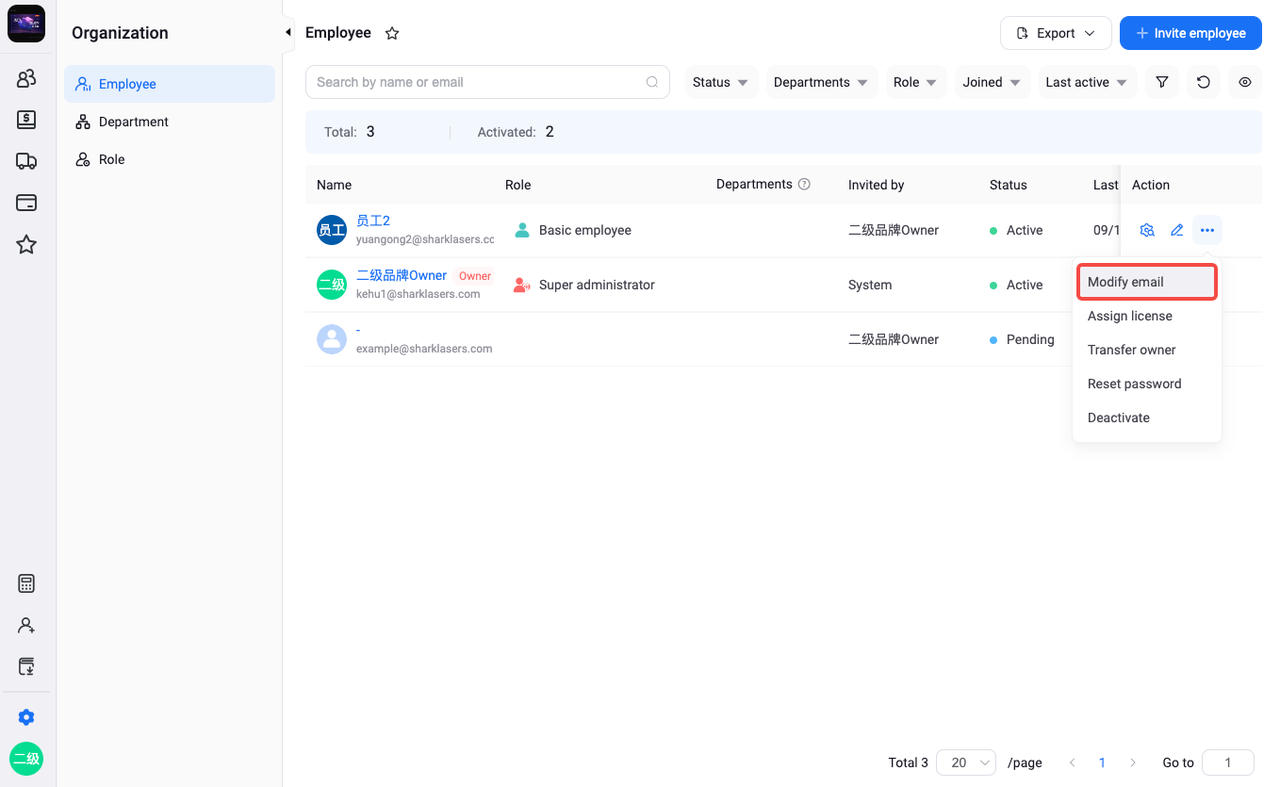The height and width of the screenshot is (787, 1280).
Task: Open the star favorites icon in sidebar
Action: [x=27, y=245]
